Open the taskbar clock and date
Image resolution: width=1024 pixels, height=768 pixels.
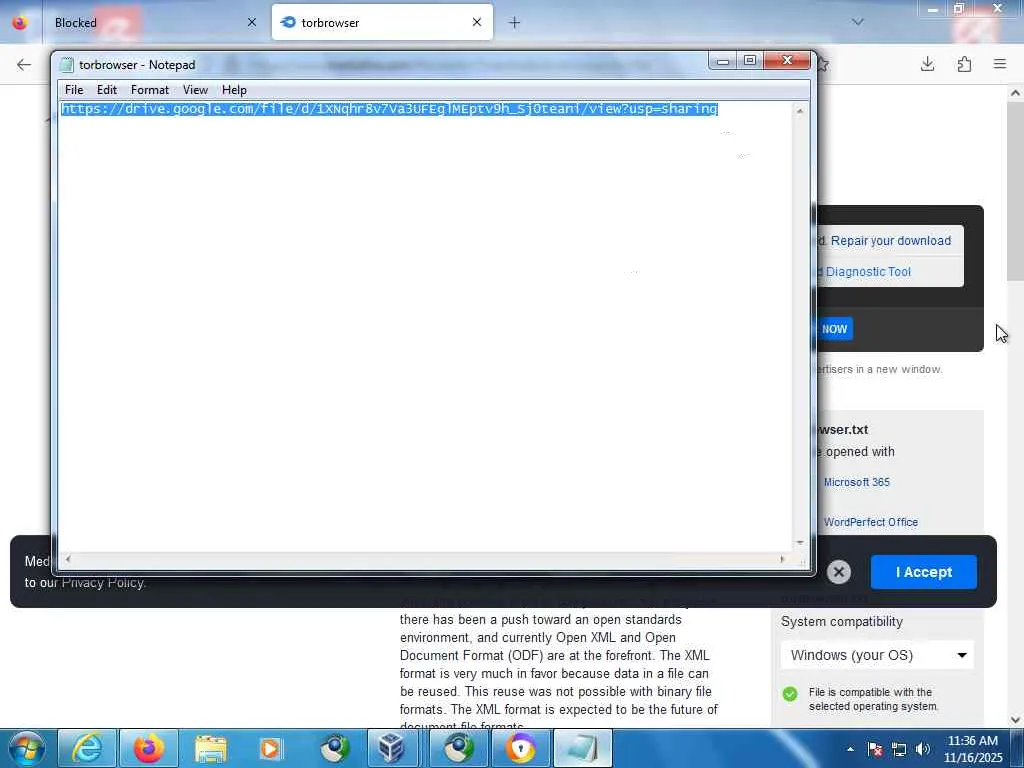click(x=973, y=749)
